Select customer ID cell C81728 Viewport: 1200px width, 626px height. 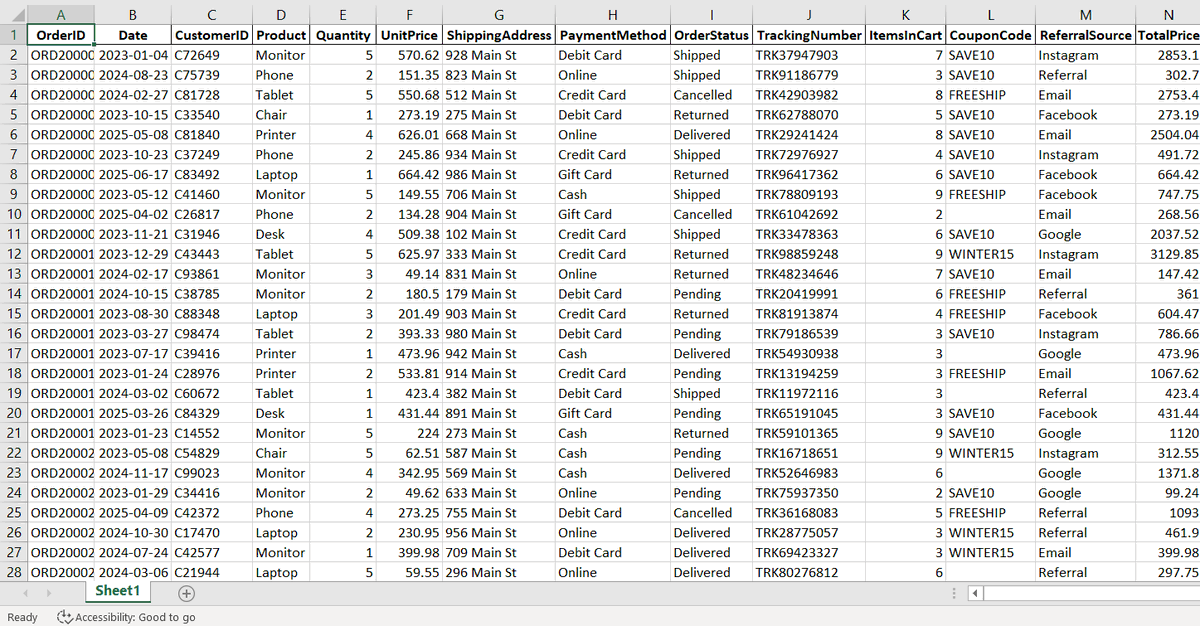[x=212, y=95]
